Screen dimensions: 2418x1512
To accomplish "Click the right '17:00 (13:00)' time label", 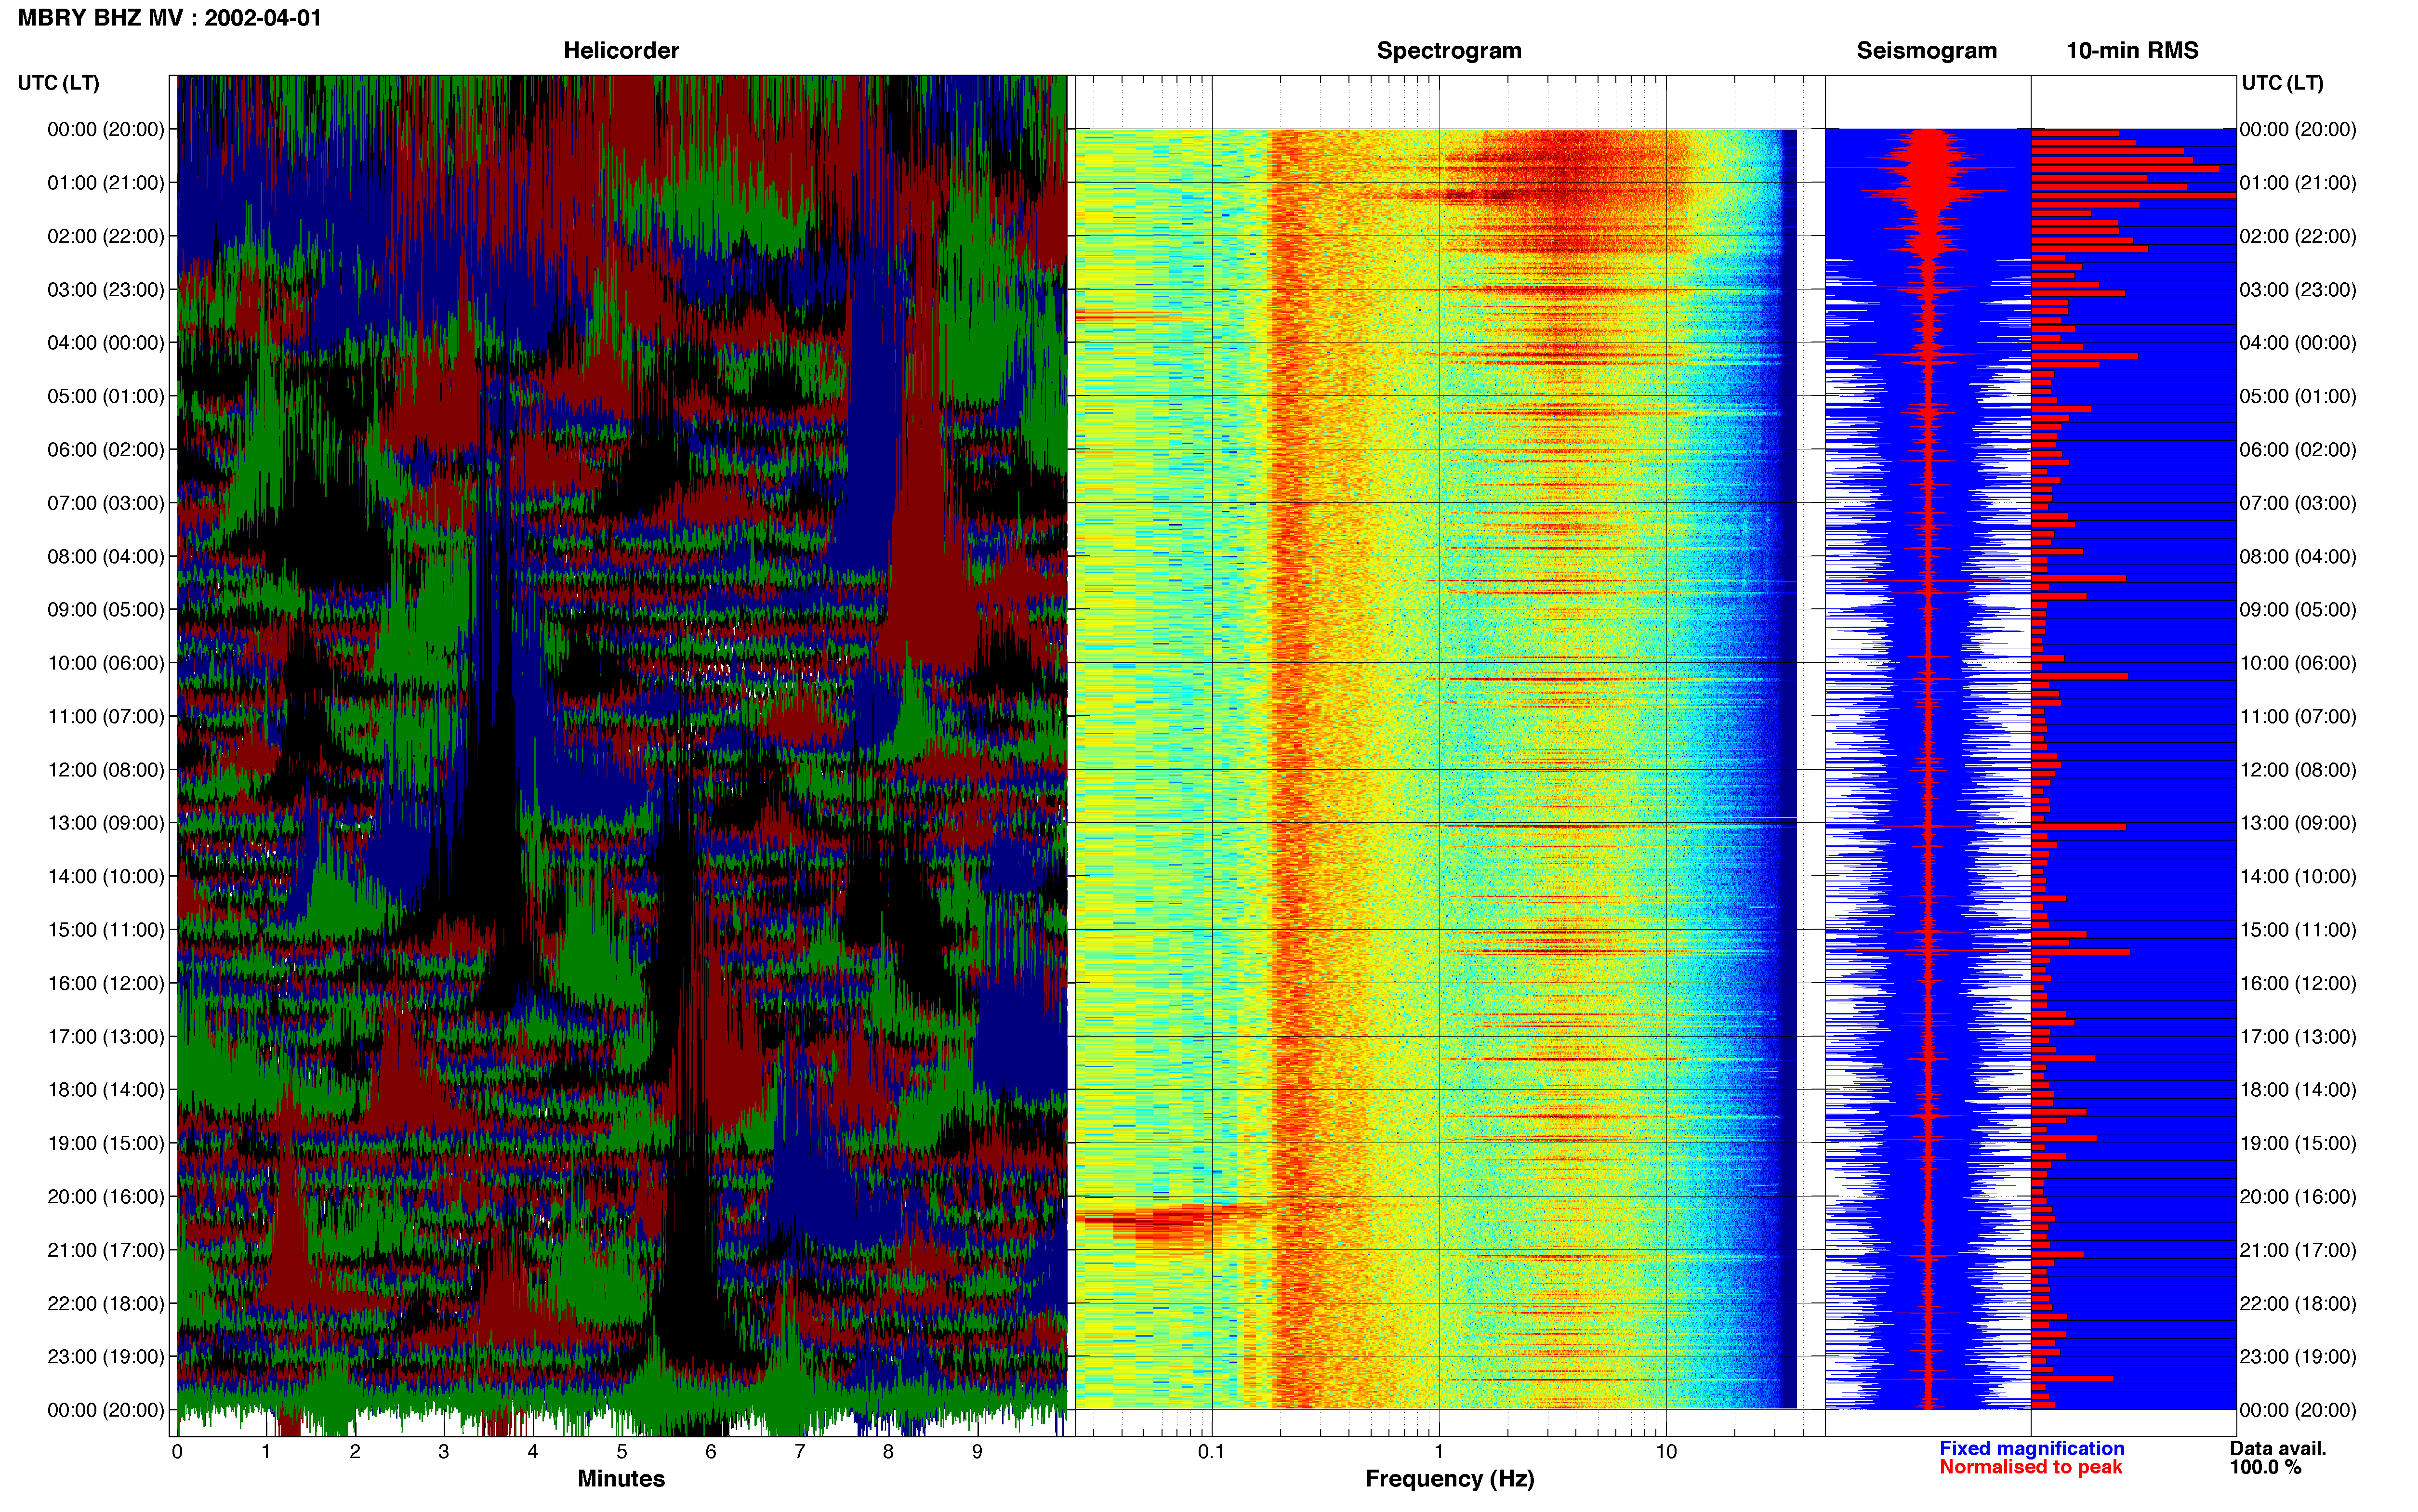I will (x=2298, y=1037).
